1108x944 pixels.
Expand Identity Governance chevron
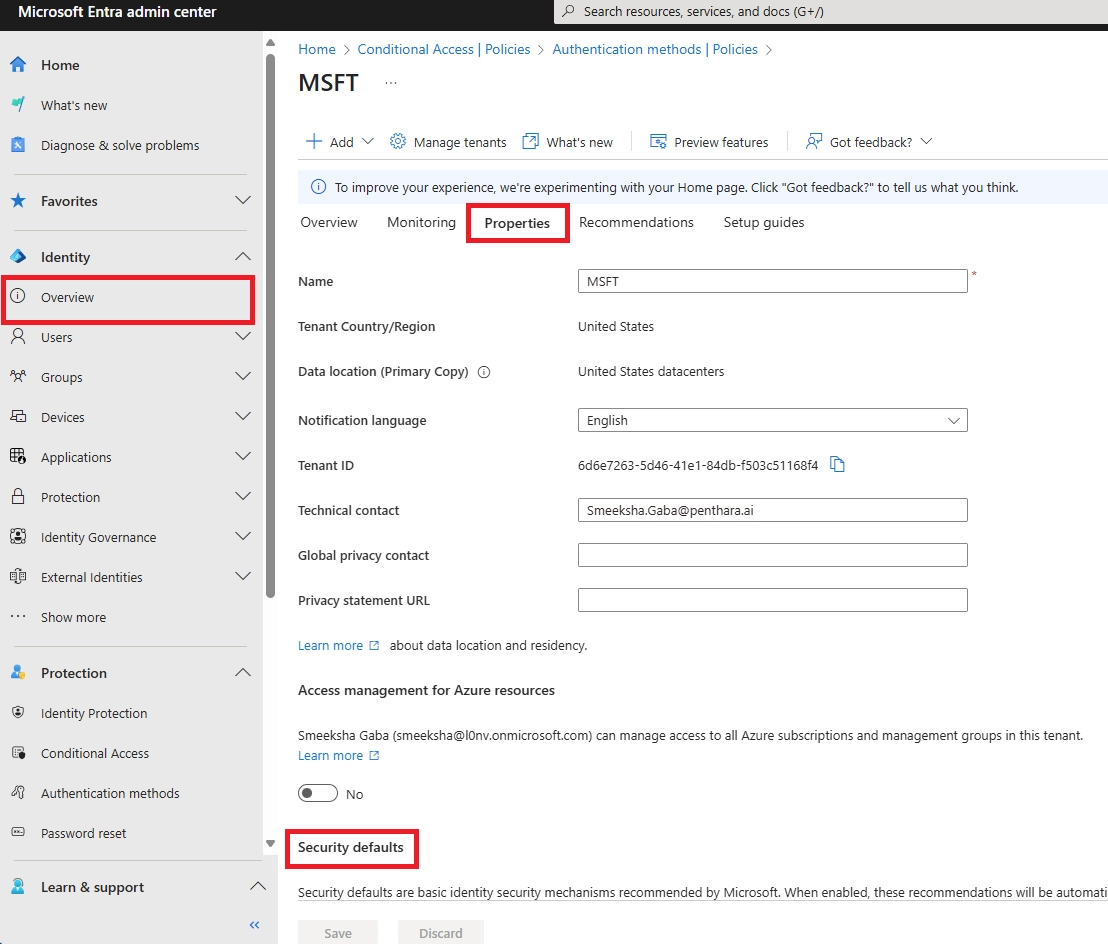coord(243,536)
